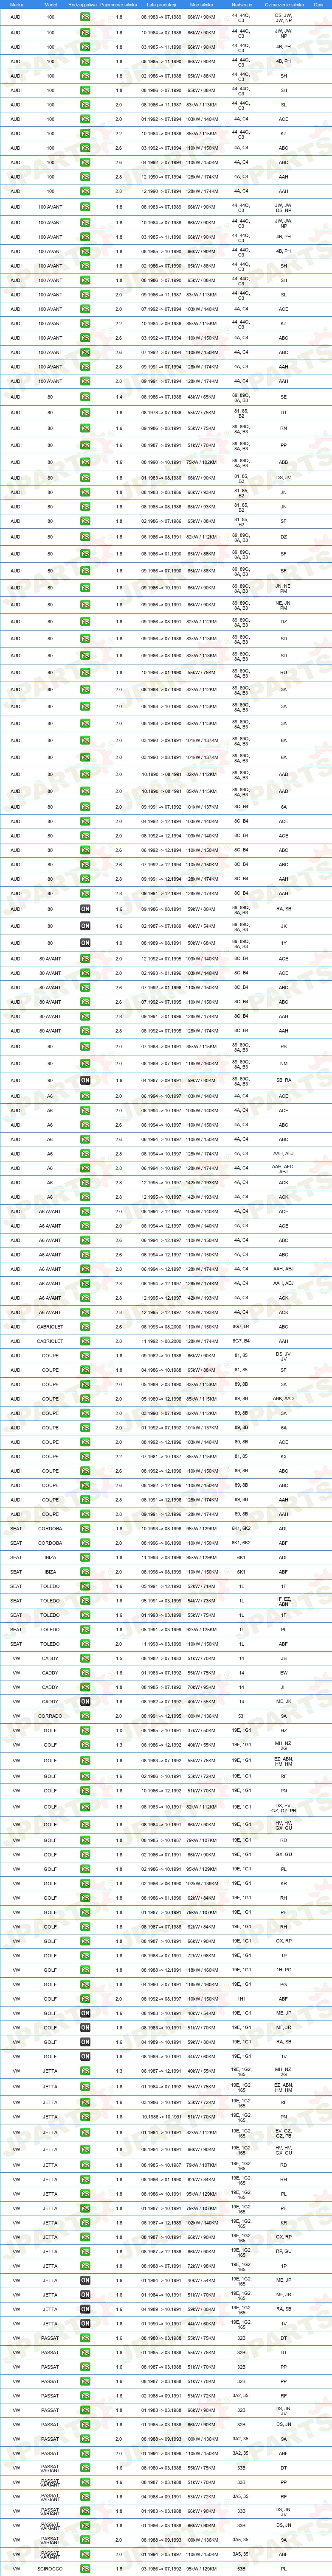Click the petrol icon in the AUDI COUPE ABK, AAD row
Viewport: 332px width, 2576px height.
tap(85, 1399)
